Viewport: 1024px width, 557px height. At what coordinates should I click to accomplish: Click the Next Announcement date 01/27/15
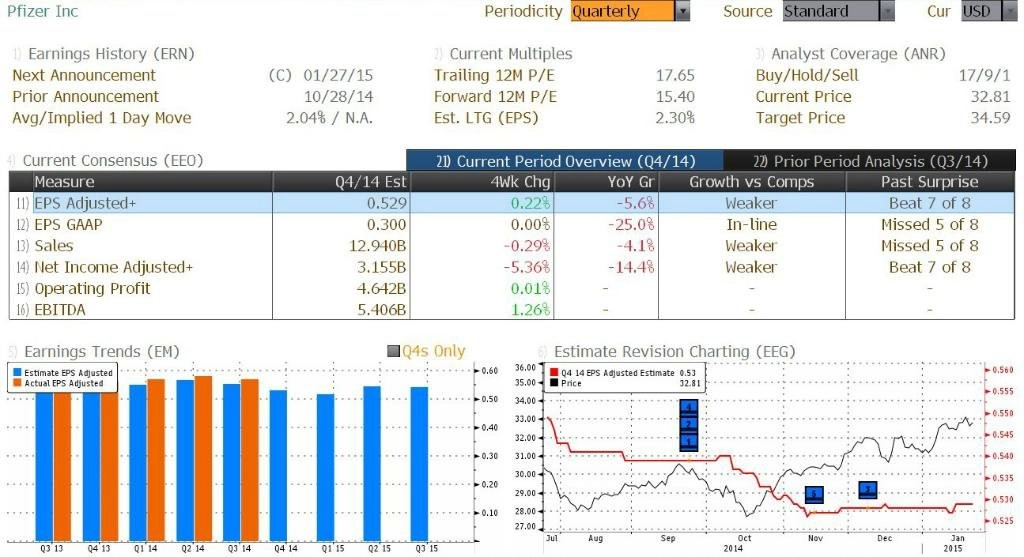point(338,75)
